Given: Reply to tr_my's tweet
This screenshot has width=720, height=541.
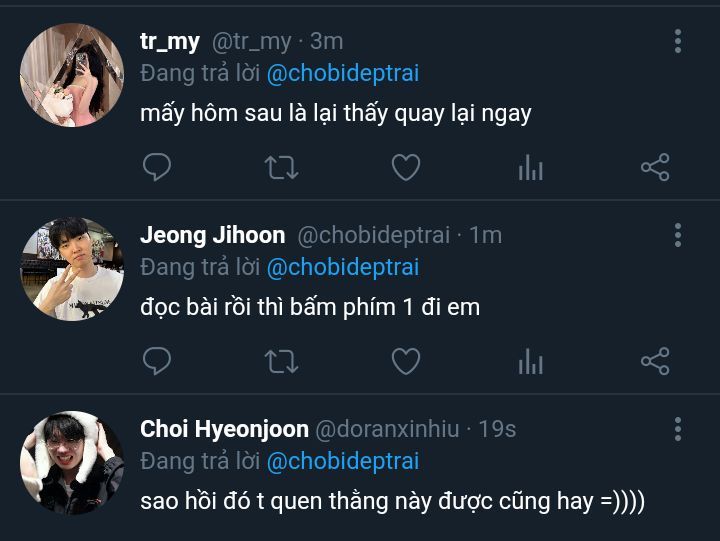Looking at the screenshot, I should [157, 167].
